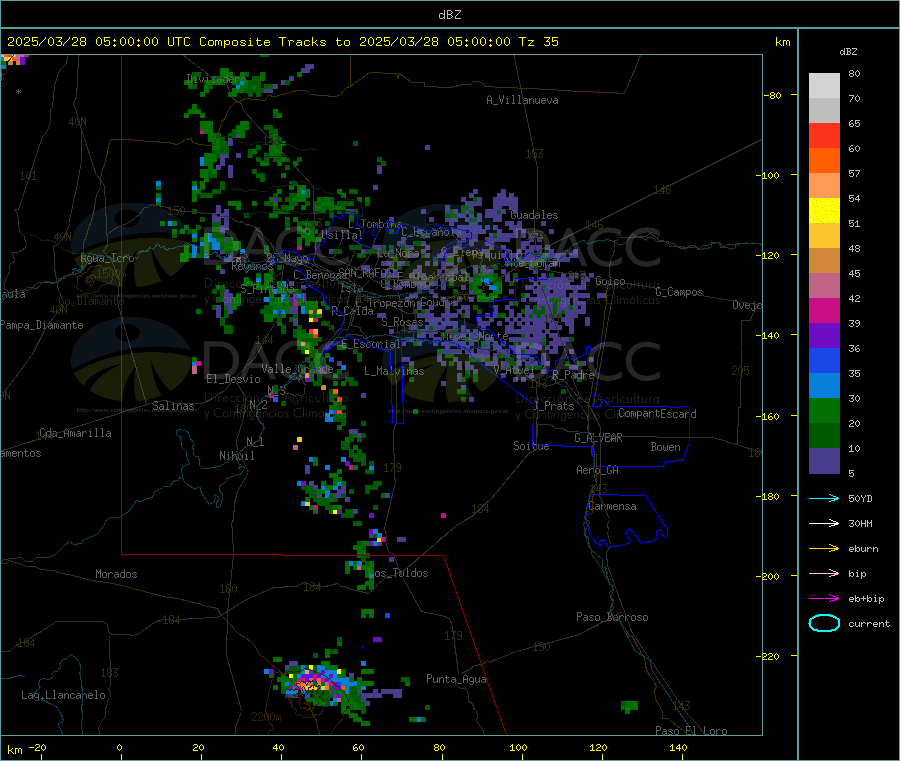
Task: Click the -80 km axis label
Action: [x=773, y=95]
